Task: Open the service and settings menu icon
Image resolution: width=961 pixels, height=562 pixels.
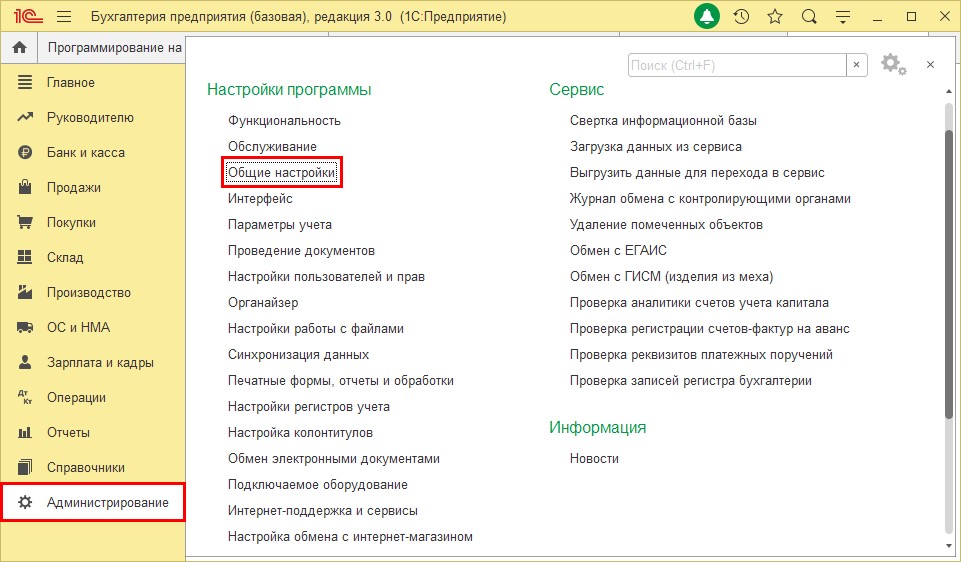Action: (x=843, y=17)
